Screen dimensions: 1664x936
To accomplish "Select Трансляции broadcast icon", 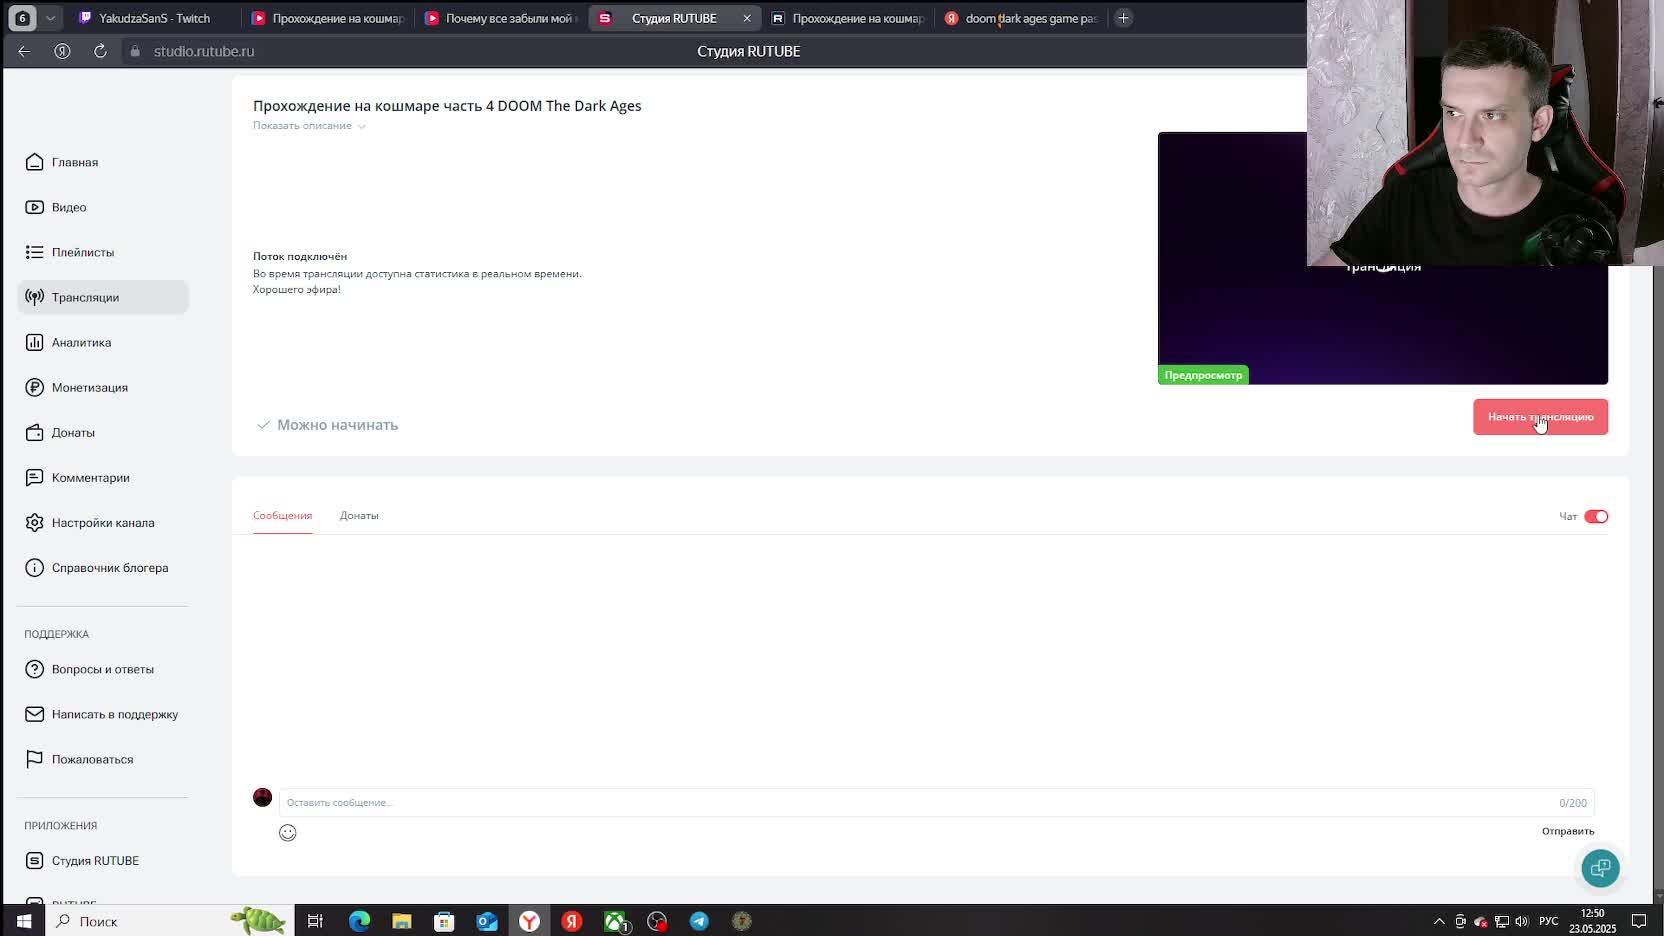I will pyautogui.click(x=35, y=297).
